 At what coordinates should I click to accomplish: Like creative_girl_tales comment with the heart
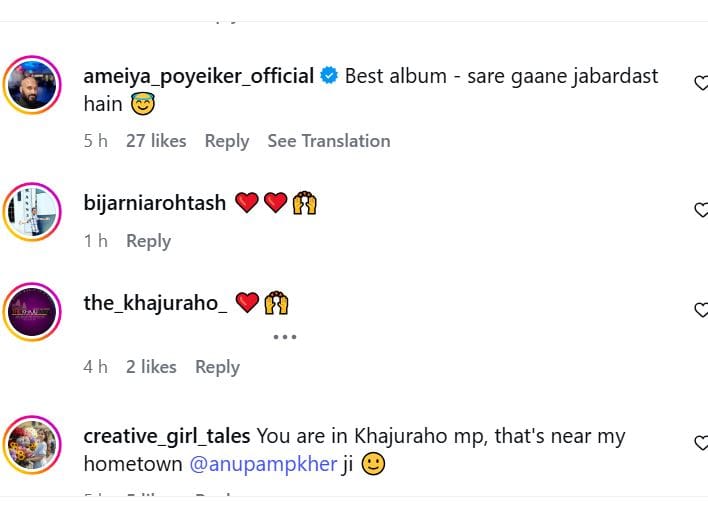700,443
